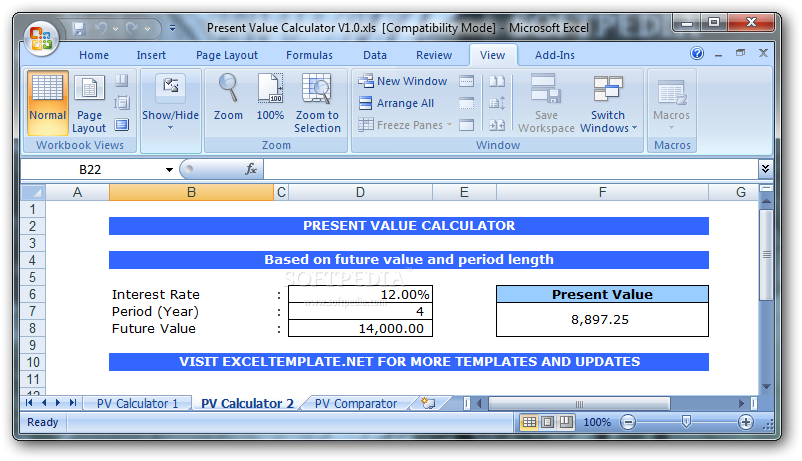
Task: Open the Zoom dialog
Action: (228, 97)
